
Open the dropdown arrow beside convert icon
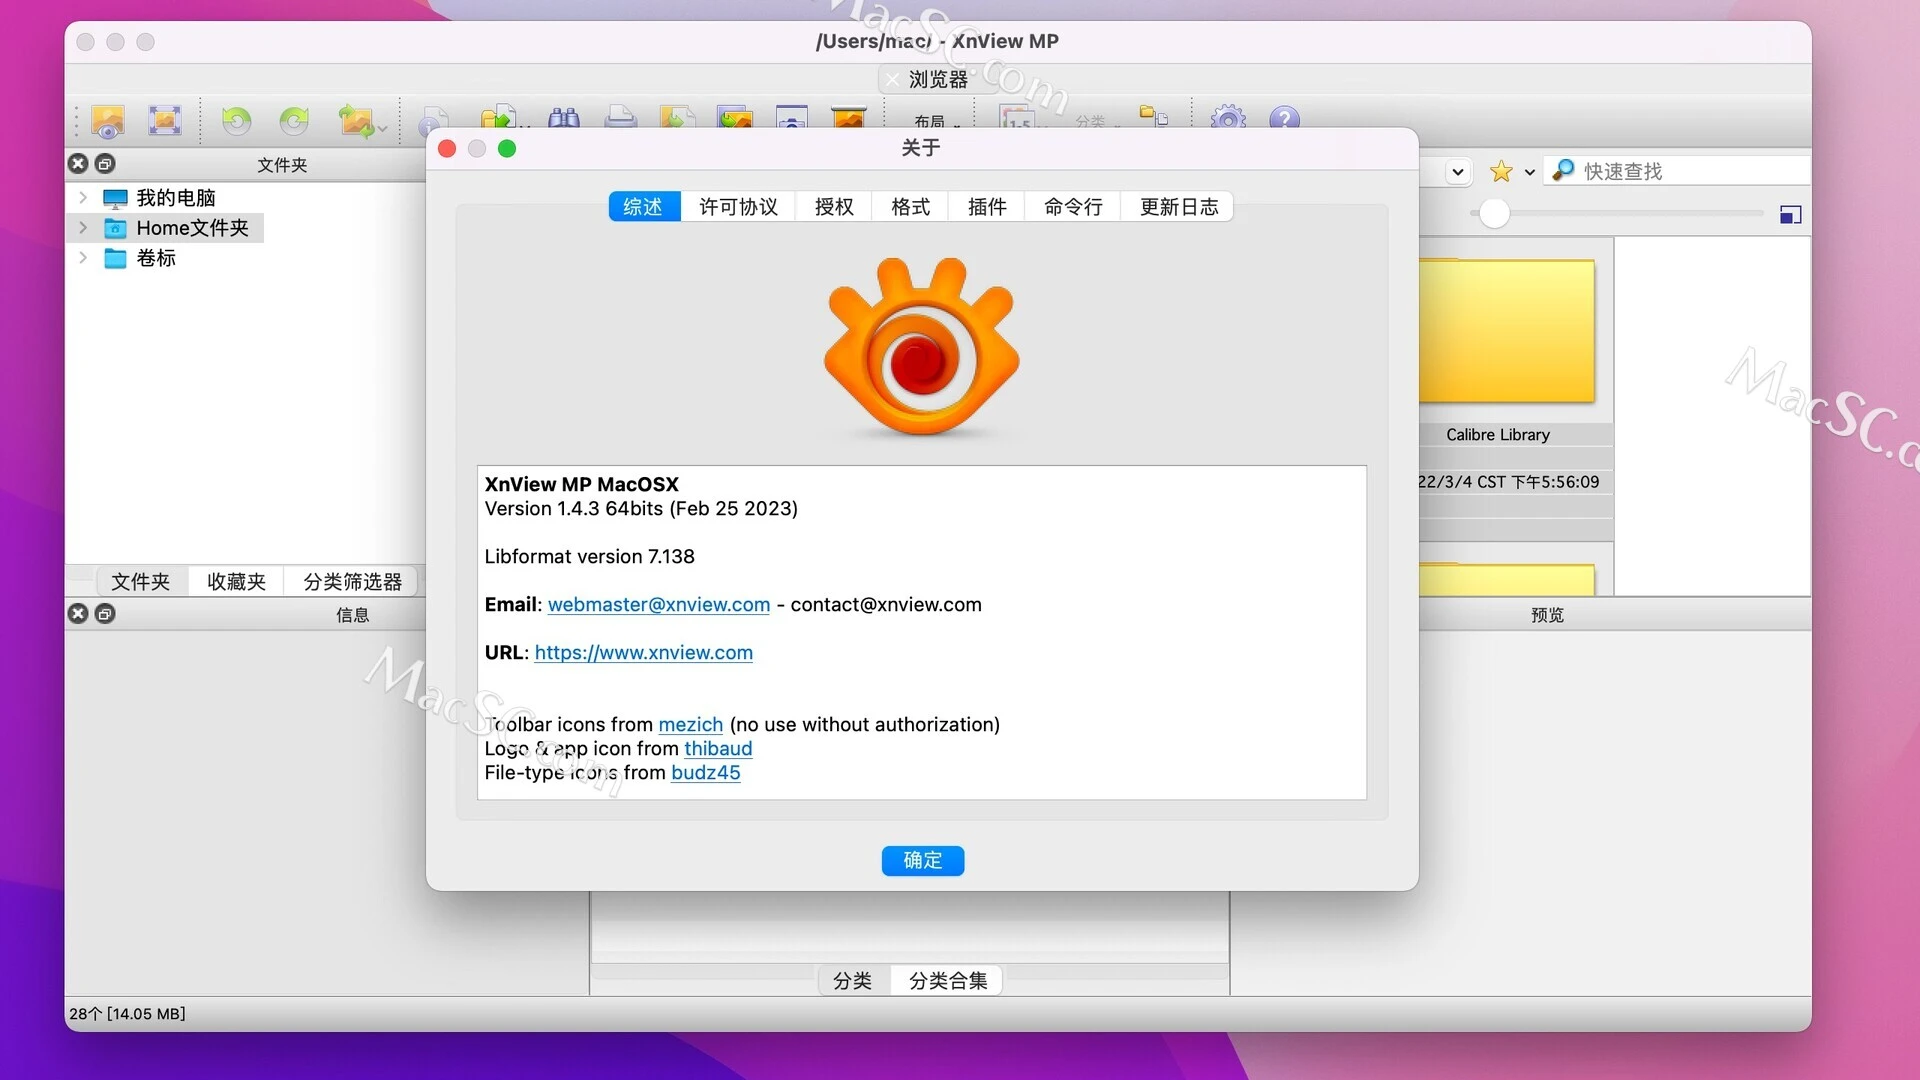click(x=383, y=129)
